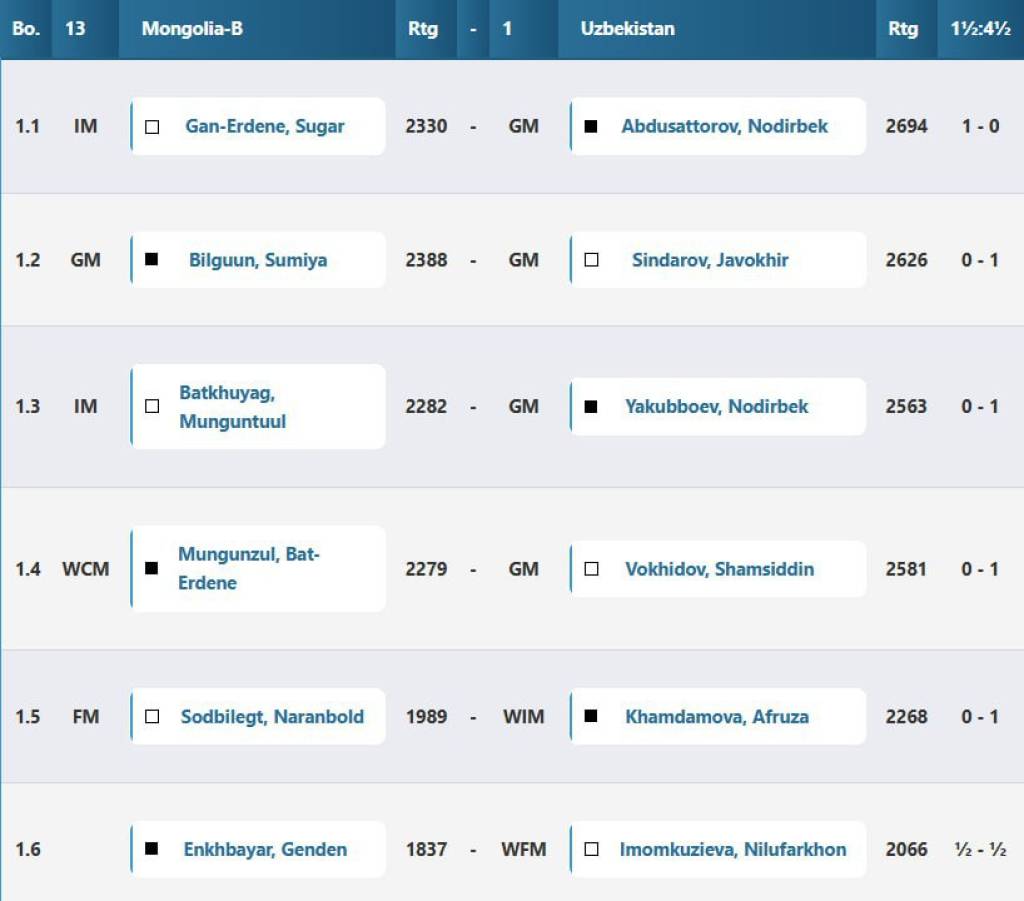The image size is (1024, 901).
Task: Click white piece icon beside Vokhidov, Shamsiddin
Action: 591,569
